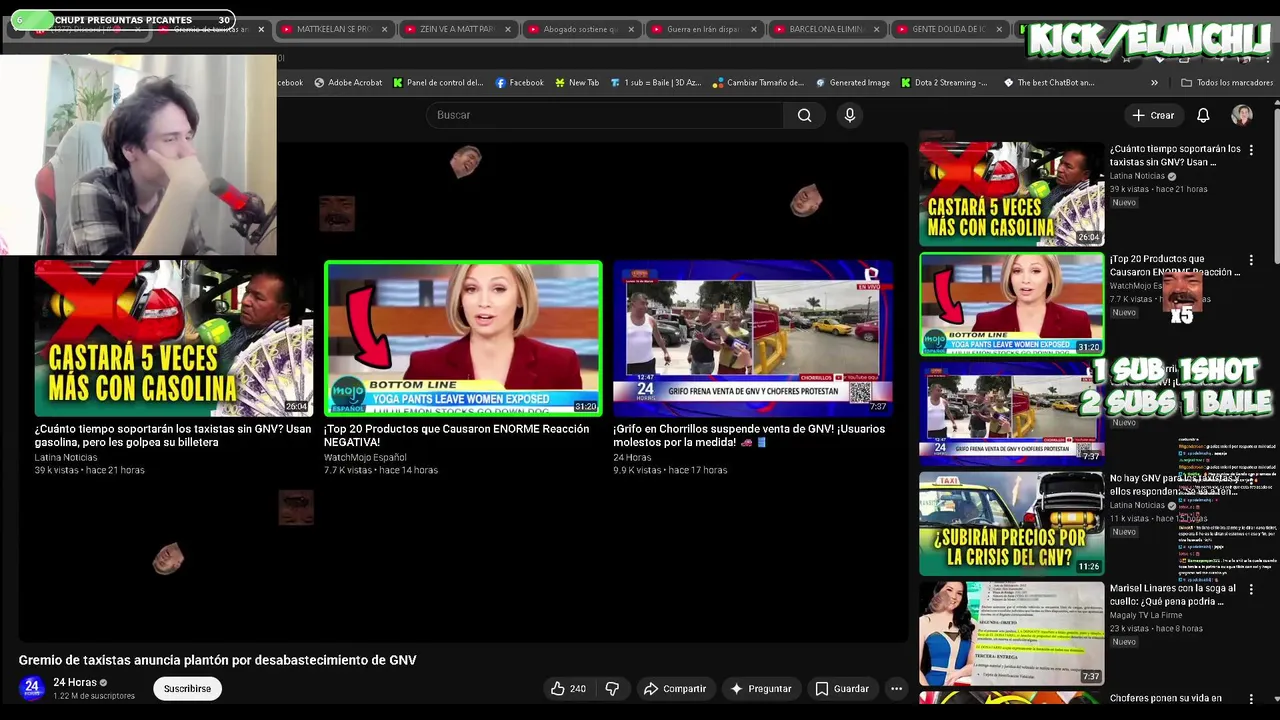This screenshot has height=720, width=1280.
Task: Close the MATTKEELAN SE PRO tab
Action: 384,29
